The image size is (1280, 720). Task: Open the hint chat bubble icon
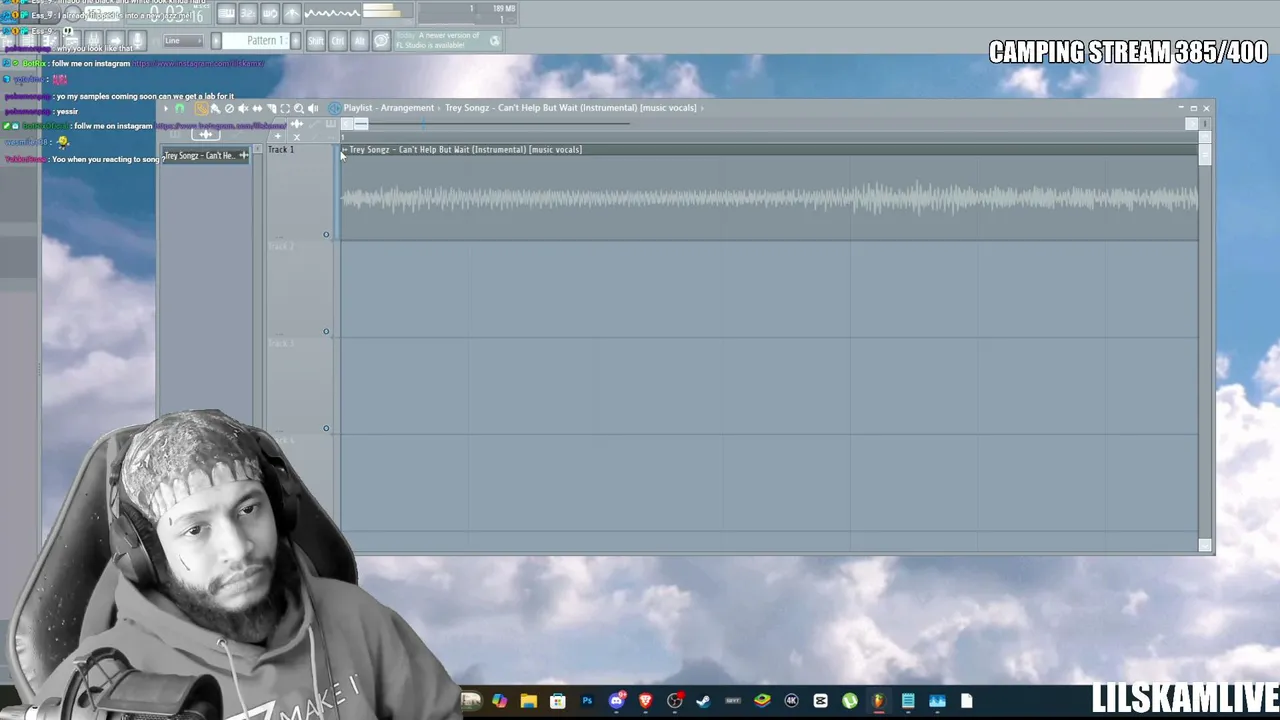point(381,41)
